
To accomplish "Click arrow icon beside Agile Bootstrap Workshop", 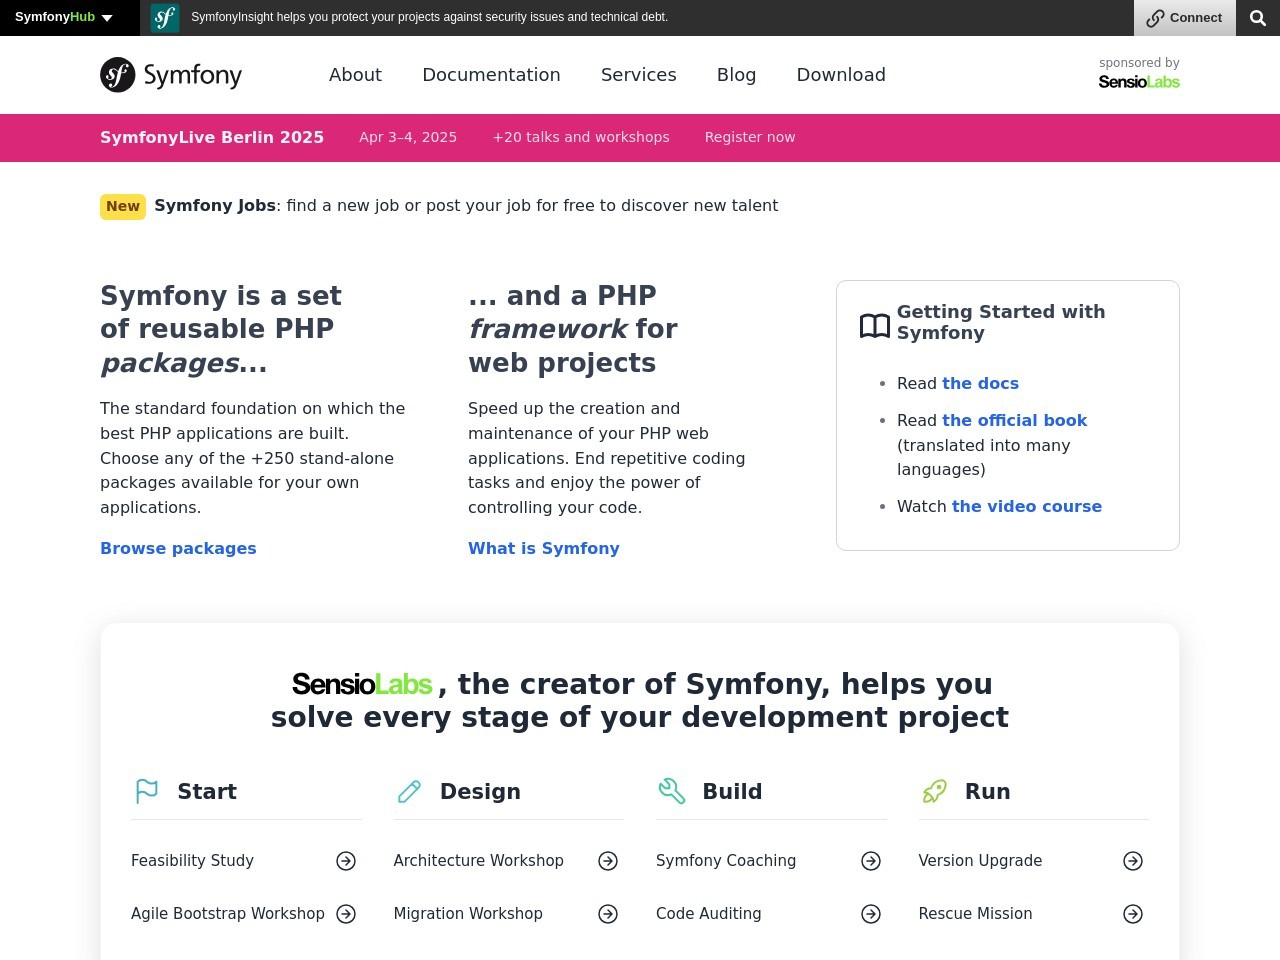I will coord(346,914).
